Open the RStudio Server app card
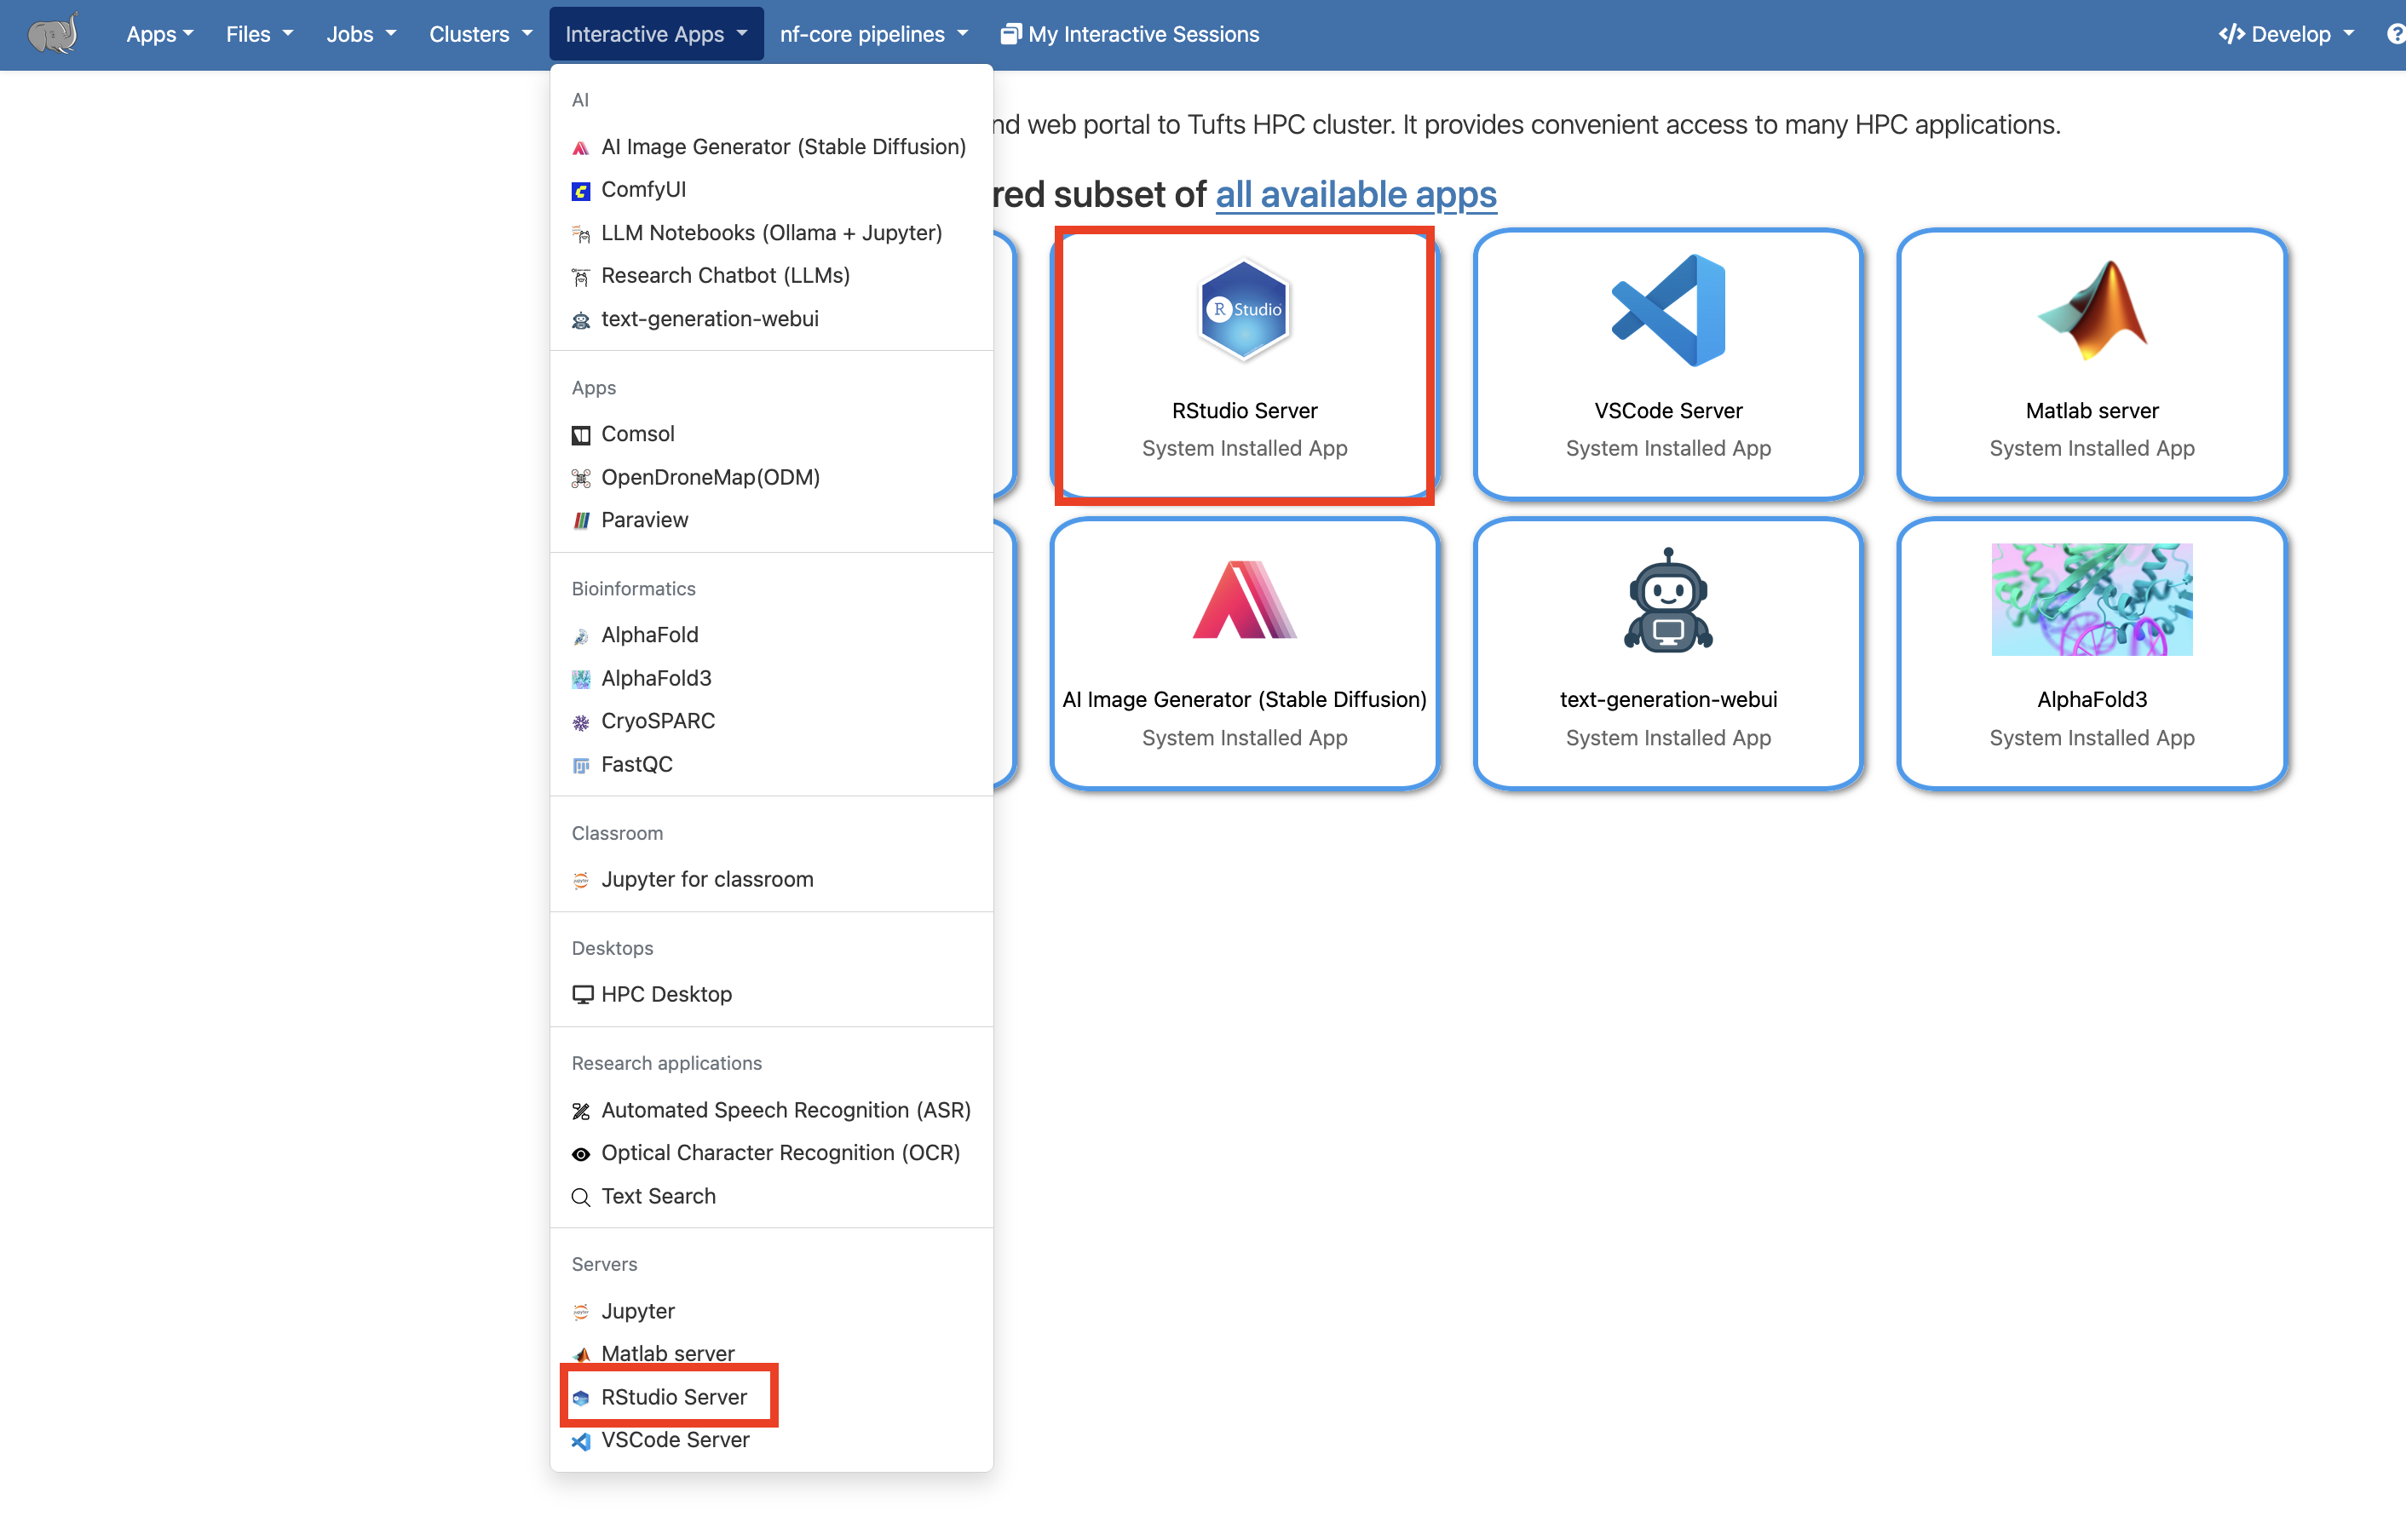Screen dimensions: 2406x1540 [x=1244, y=366]
